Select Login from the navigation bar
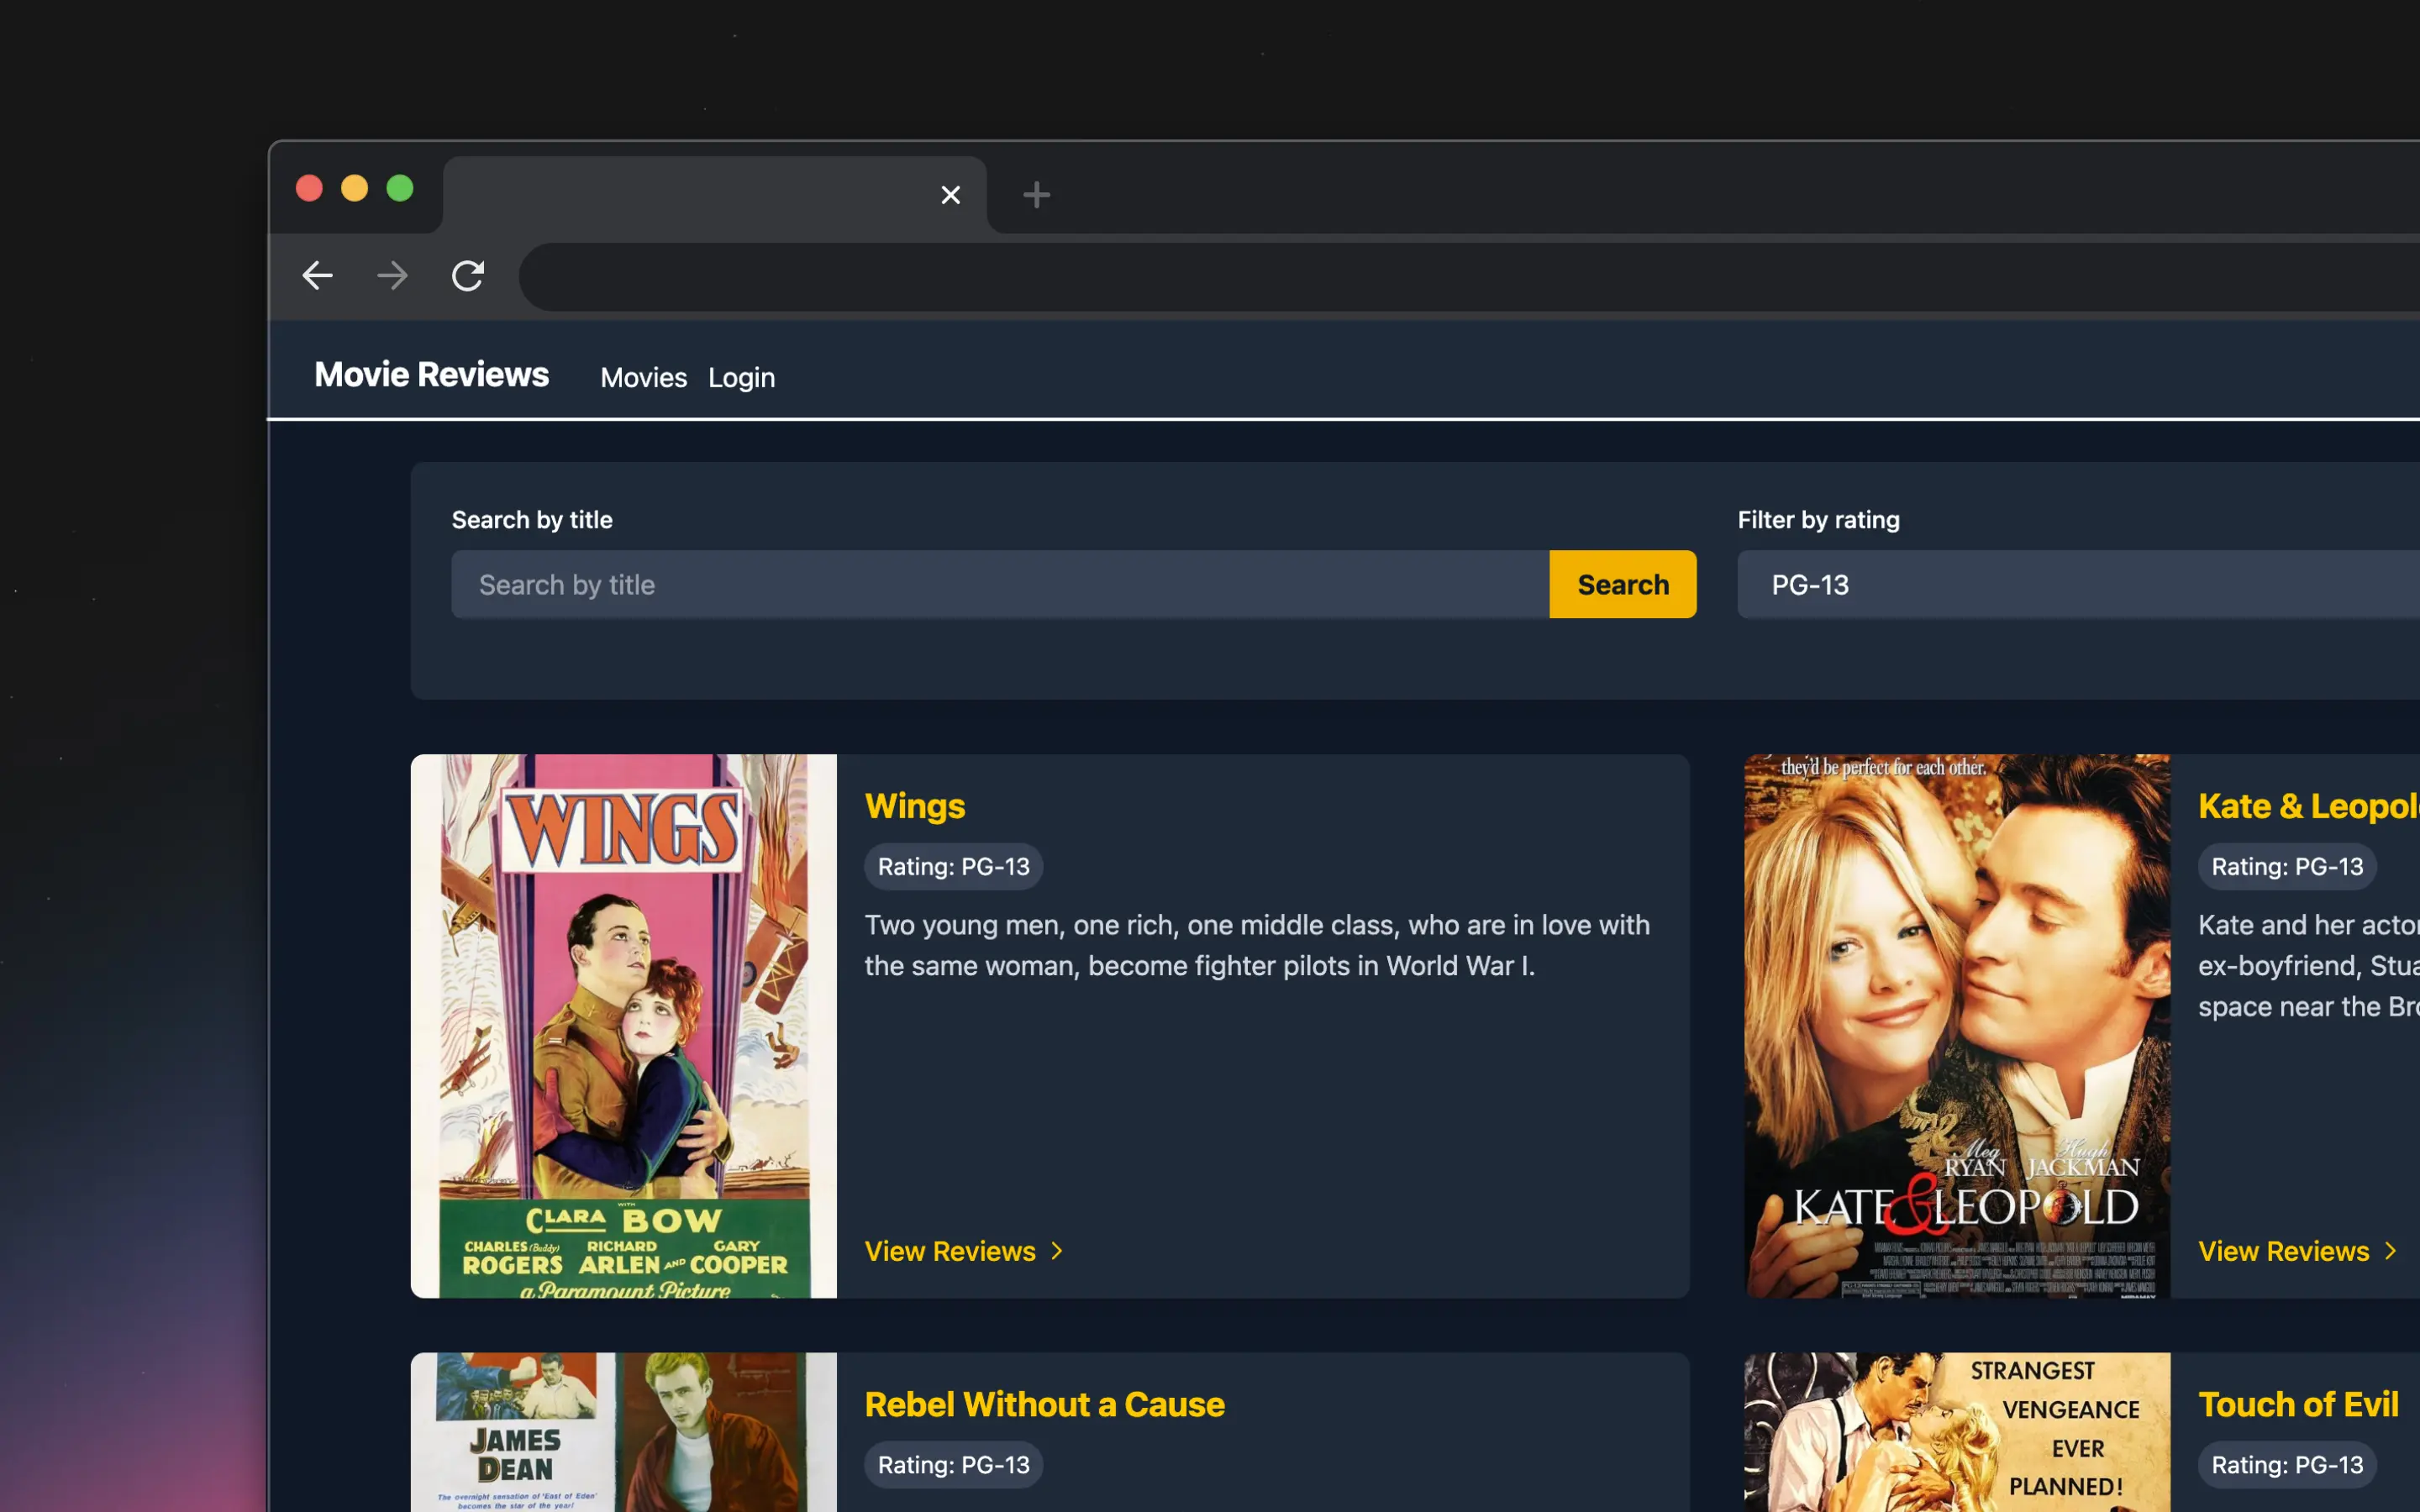 (x=741, y=377)
